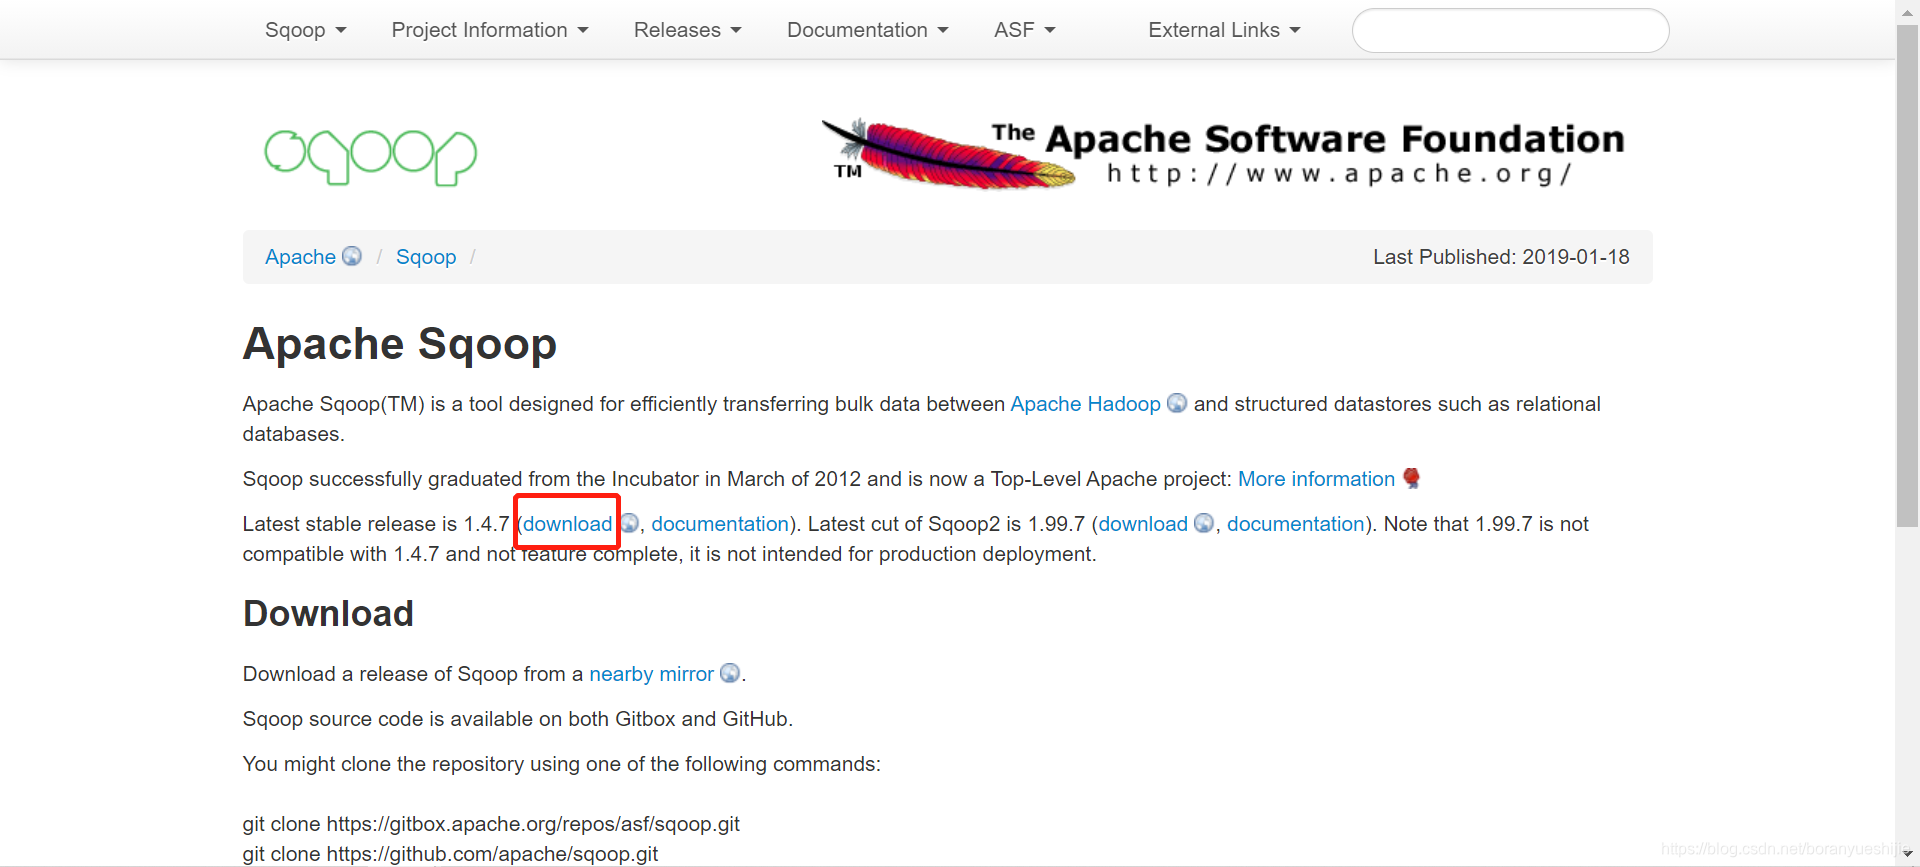Expand the Documentation menu
The height and width of the screenshot is (867, 1920).
pos(867,30)
